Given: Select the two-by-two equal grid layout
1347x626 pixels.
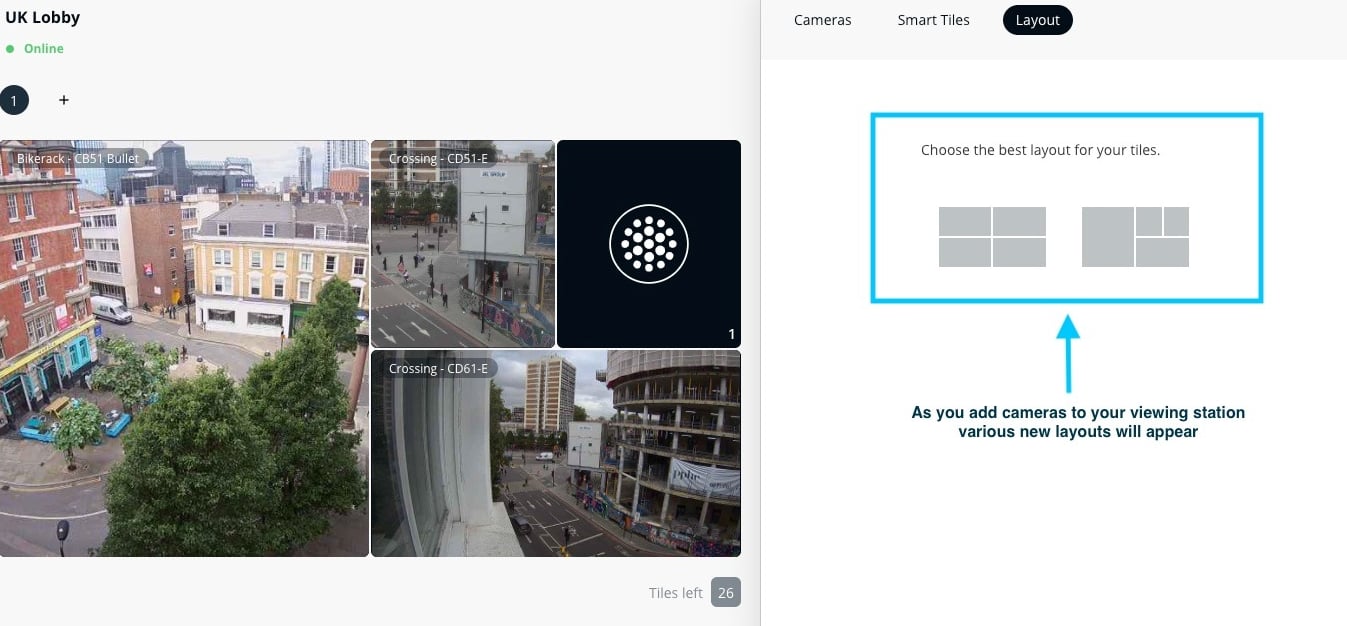Looking at the screenshot, I should [992, 237].
